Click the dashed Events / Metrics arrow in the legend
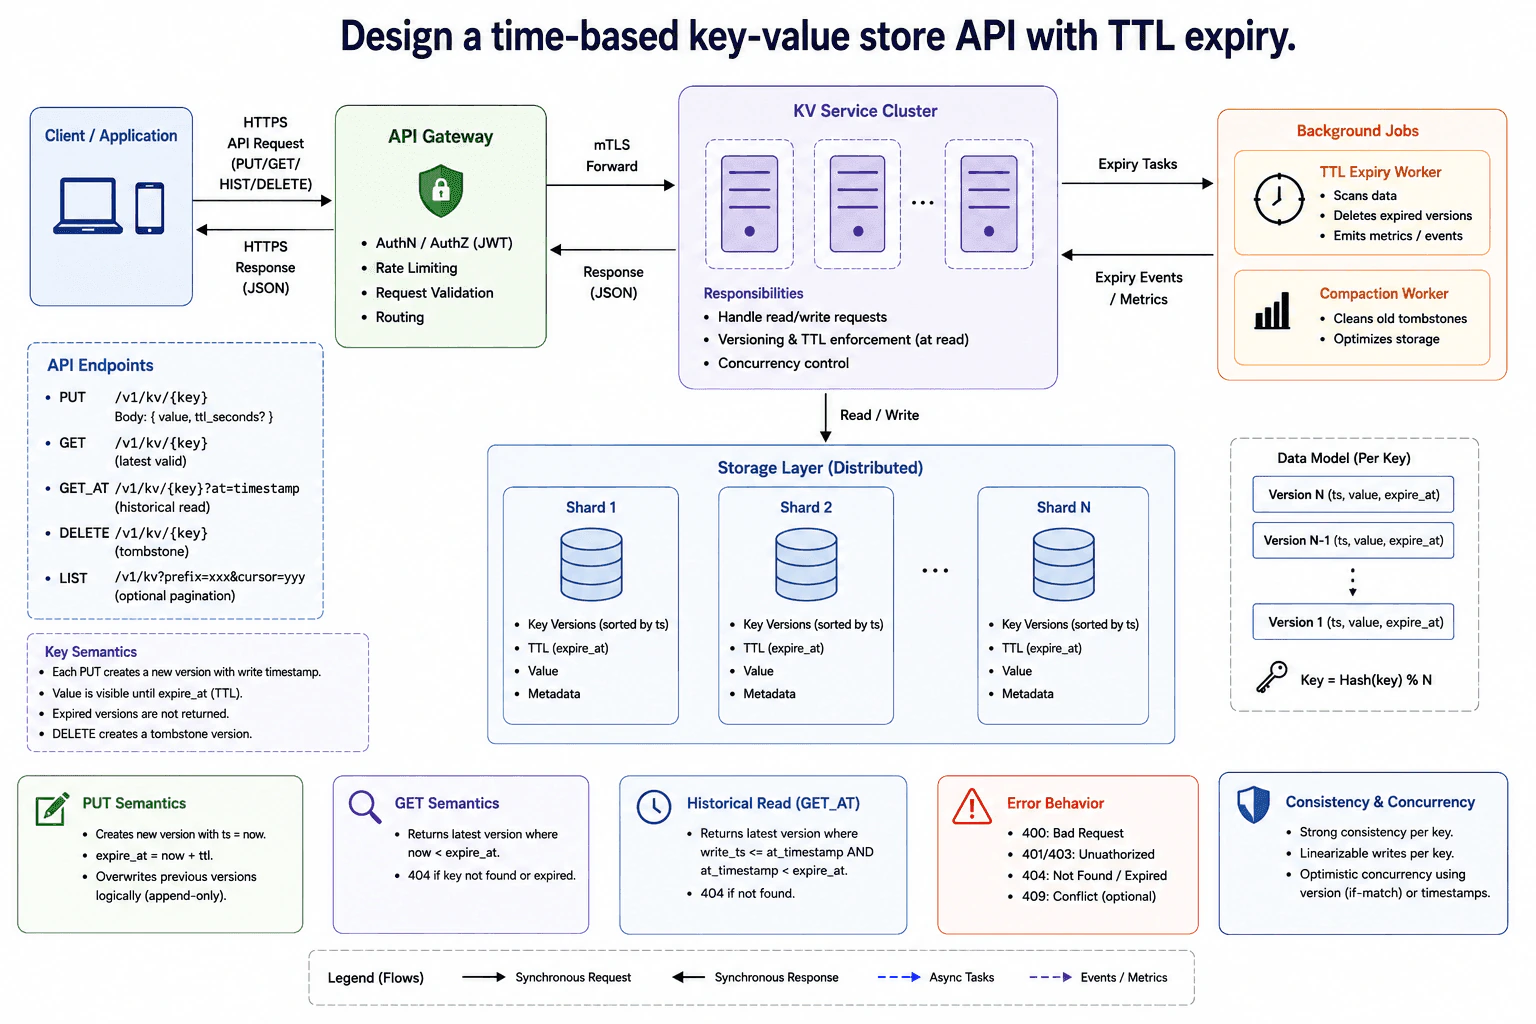This screenshot has width=1536, height=1024. coord(1051,977)
